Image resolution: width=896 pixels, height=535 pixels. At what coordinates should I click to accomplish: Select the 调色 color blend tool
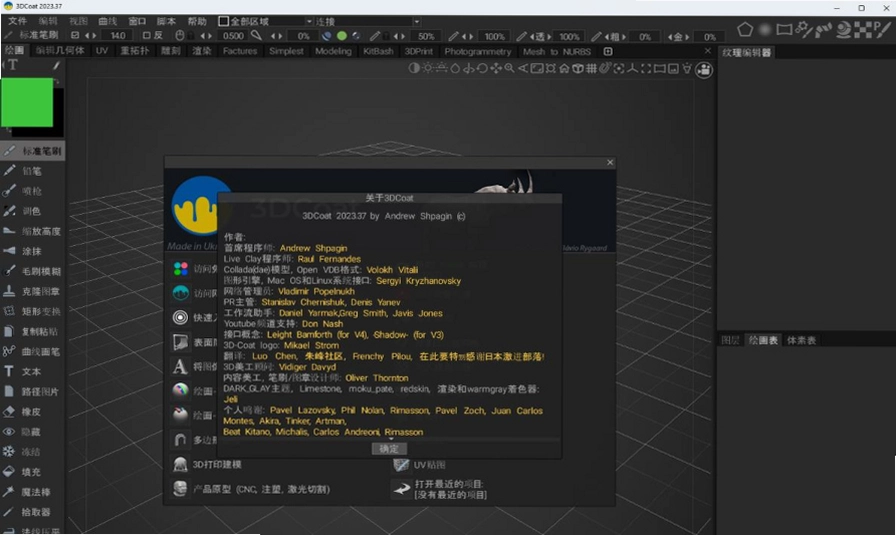point(31,211)
